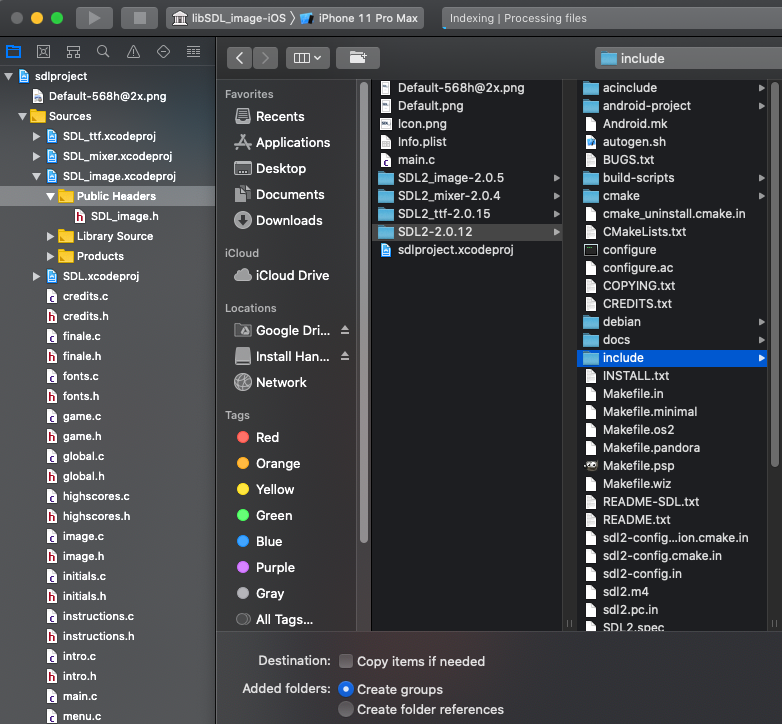
Task: Collapse Public Headers group triangle
Action: (x=50, y=196)
